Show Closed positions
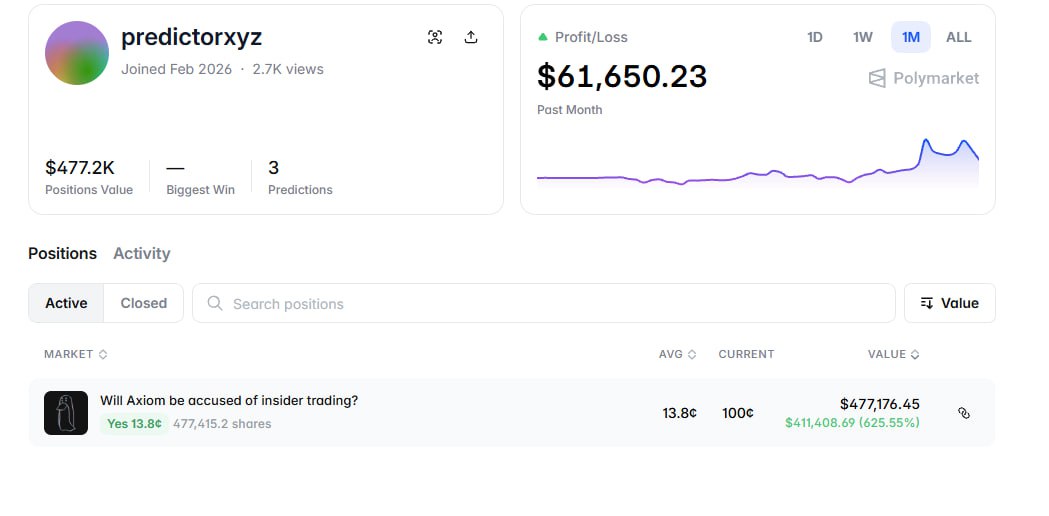 tap(144, 303)
